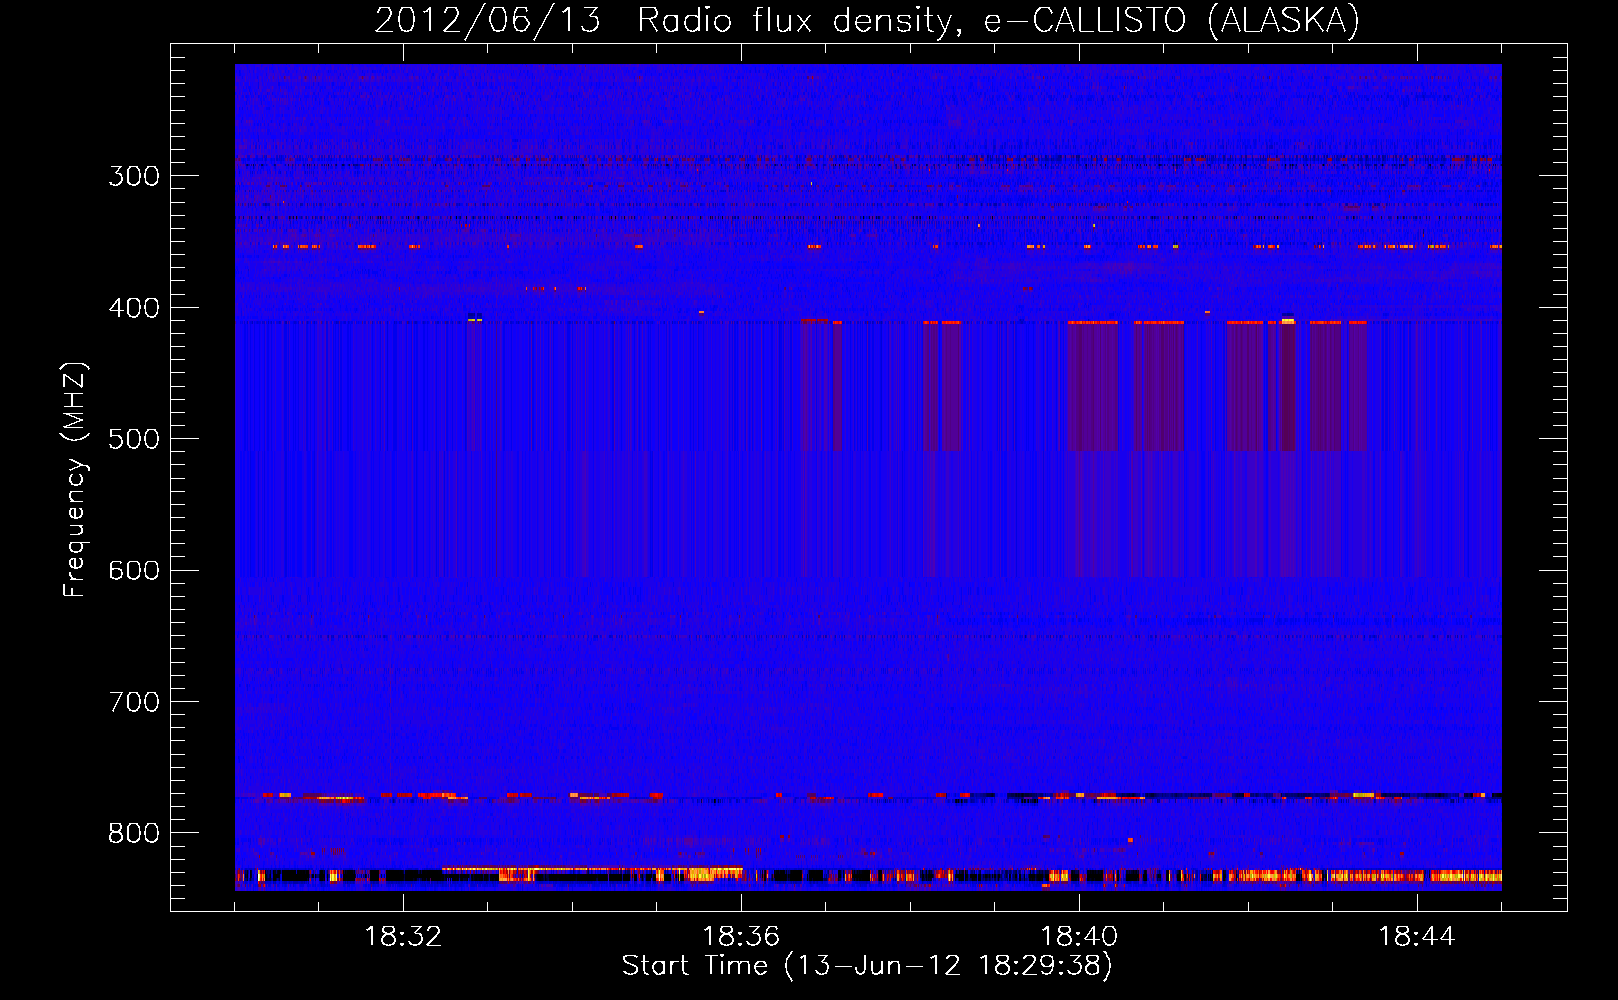Viewport: 1618px width, 1000px height.
Task: Click the 18:44 time tick label
Action: (1417, 937)
